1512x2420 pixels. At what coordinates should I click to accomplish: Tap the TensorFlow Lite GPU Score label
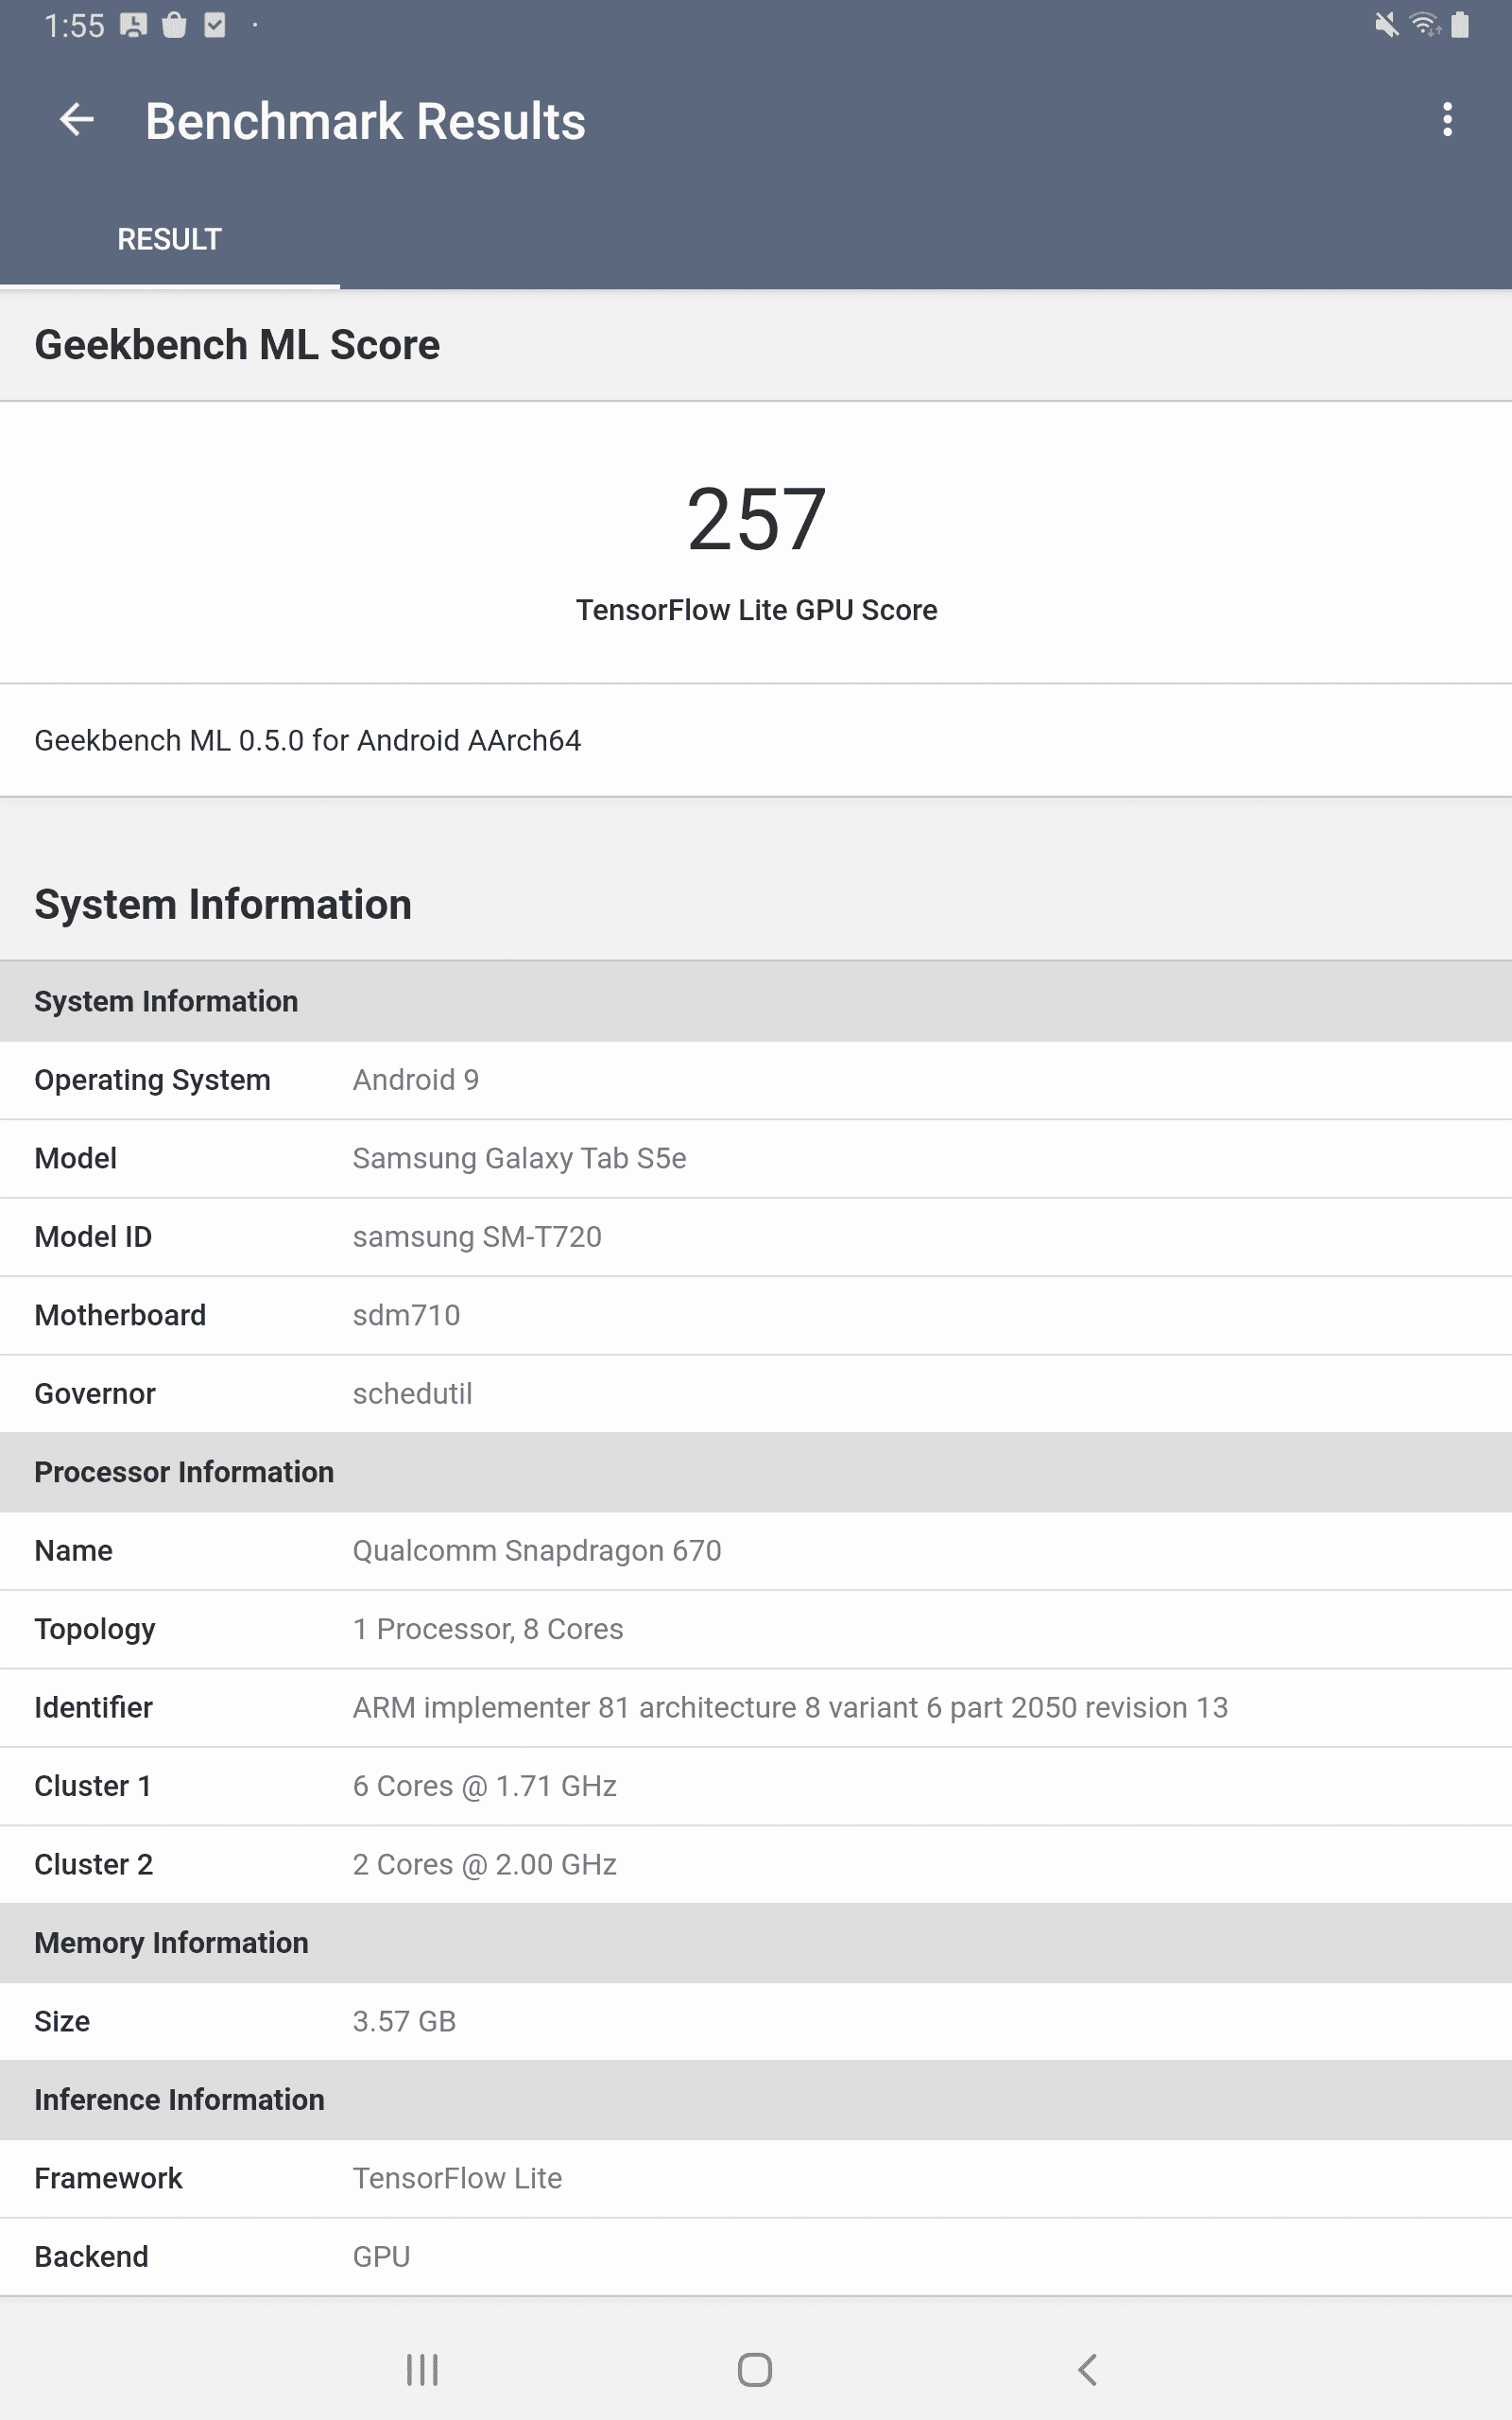point(756,610)
